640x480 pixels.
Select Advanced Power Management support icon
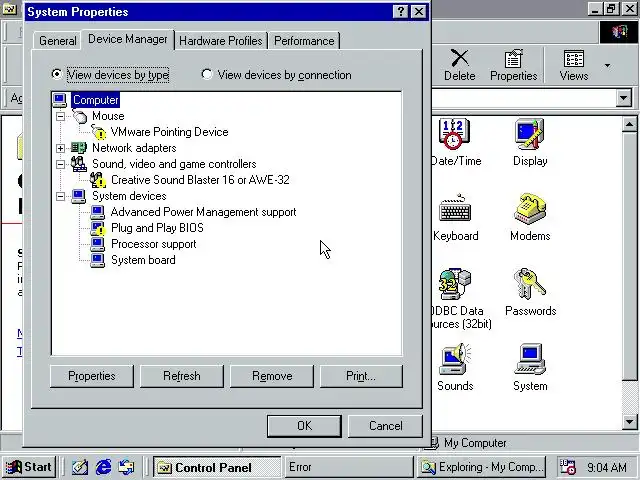point(98,212)
